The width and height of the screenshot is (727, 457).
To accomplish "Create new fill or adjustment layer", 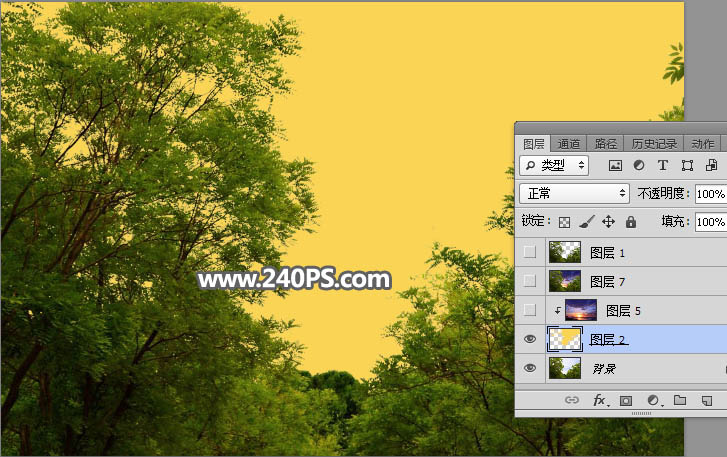I will (653, 400).
